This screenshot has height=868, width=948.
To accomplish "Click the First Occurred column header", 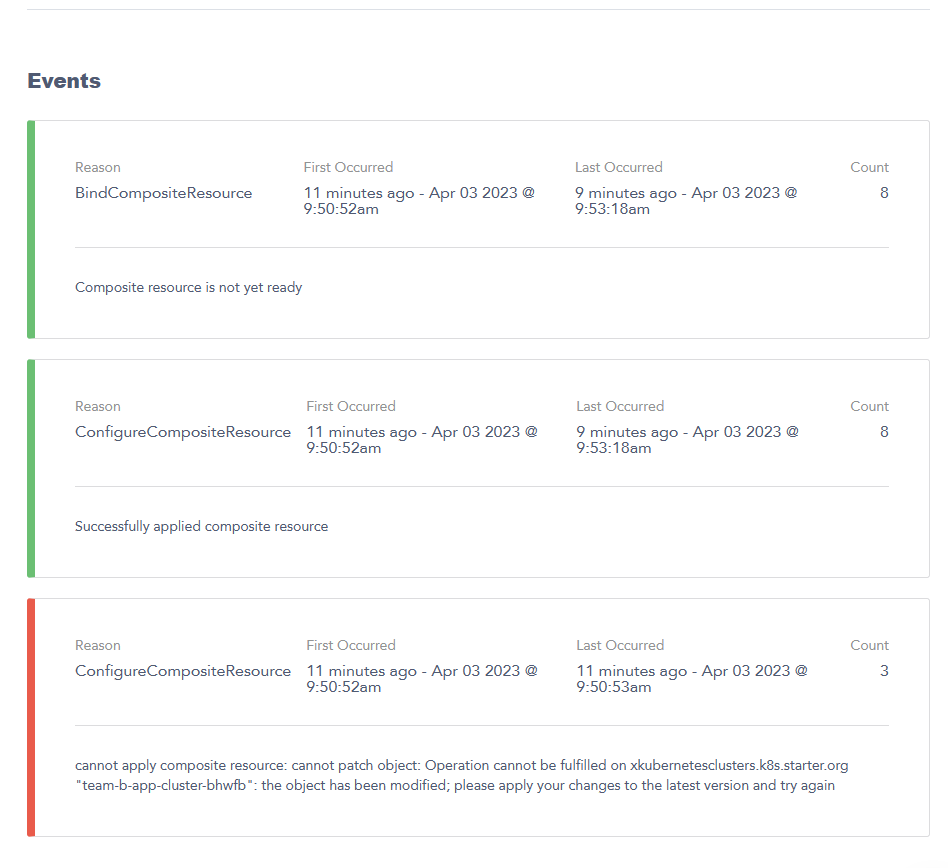I will click(x=348, y=167).
